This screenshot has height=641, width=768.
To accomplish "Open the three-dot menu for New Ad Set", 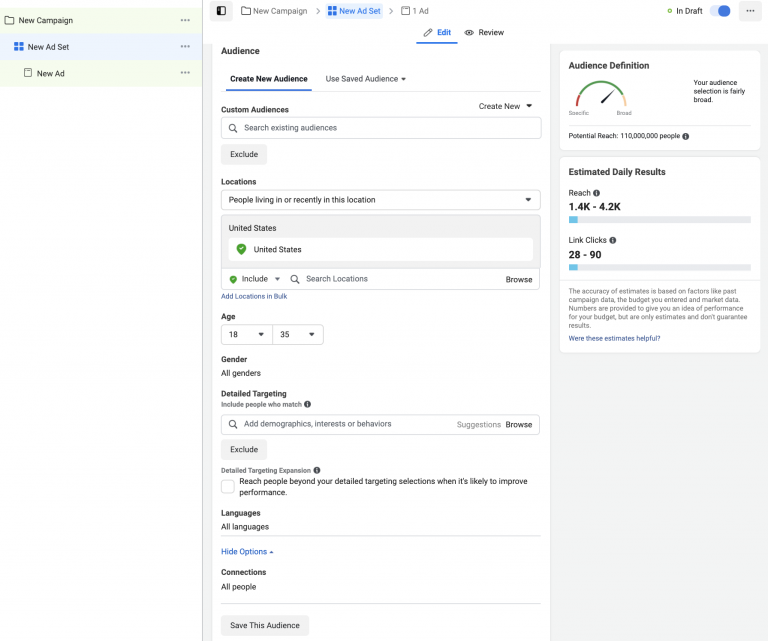I will [x=185, y=47].
